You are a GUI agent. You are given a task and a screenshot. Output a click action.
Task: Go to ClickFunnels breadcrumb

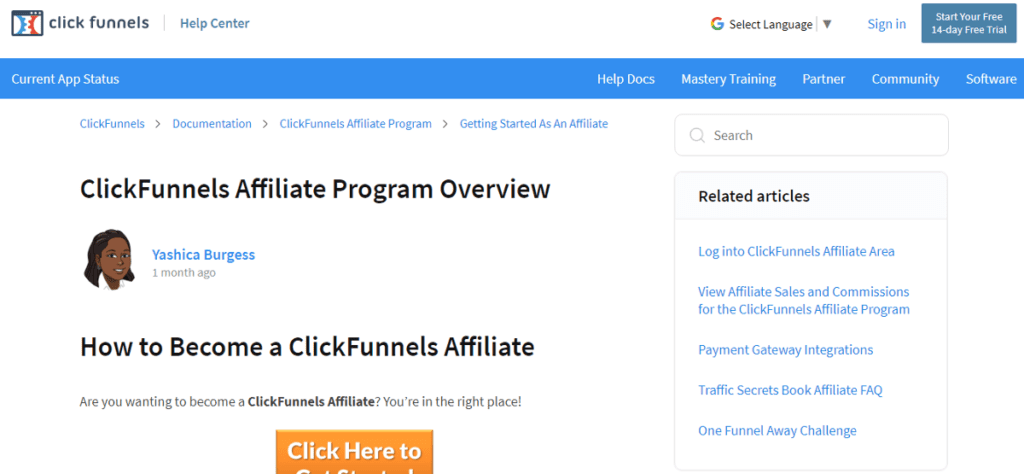(112, 123)
